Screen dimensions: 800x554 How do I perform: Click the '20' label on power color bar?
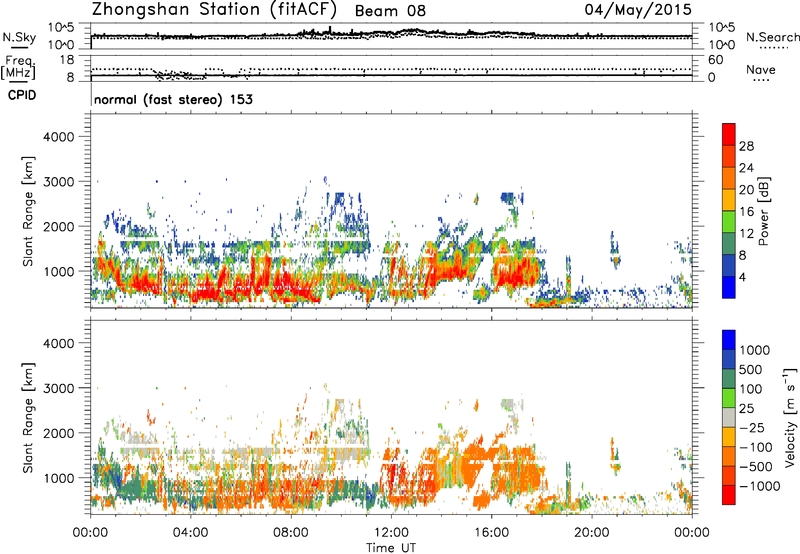(x=746, y=190)
